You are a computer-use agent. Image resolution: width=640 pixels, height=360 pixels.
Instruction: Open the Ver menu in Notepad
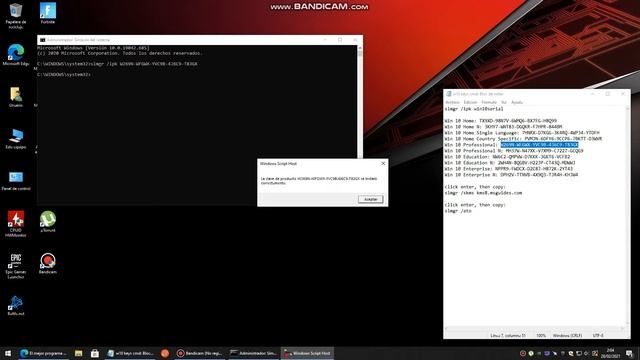click(504, 102)
